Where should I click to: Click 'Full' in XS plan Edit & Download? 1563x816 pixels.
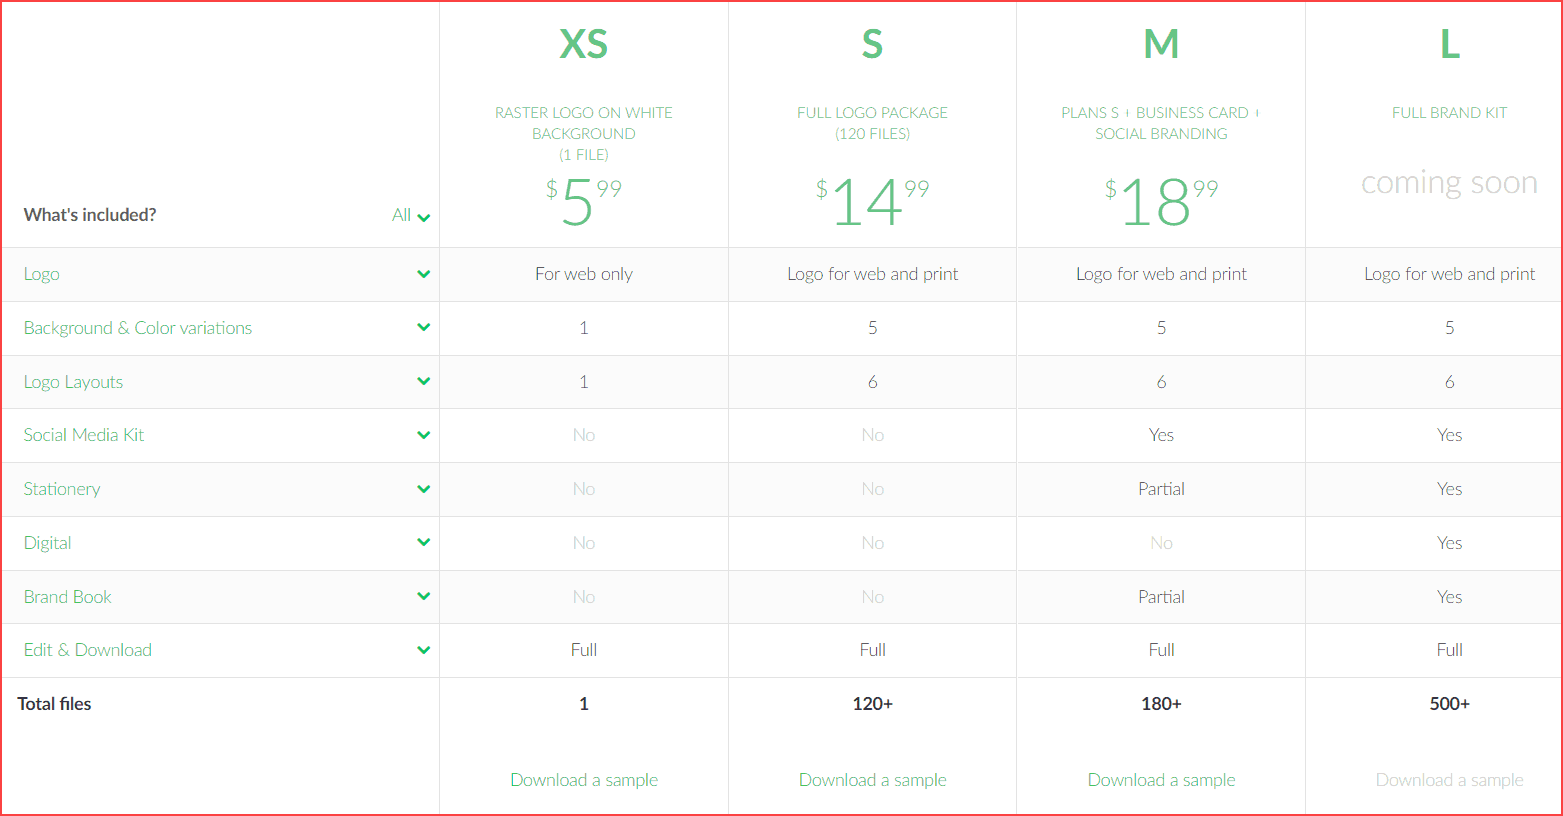pyautogui.click(x=584, y=650)
